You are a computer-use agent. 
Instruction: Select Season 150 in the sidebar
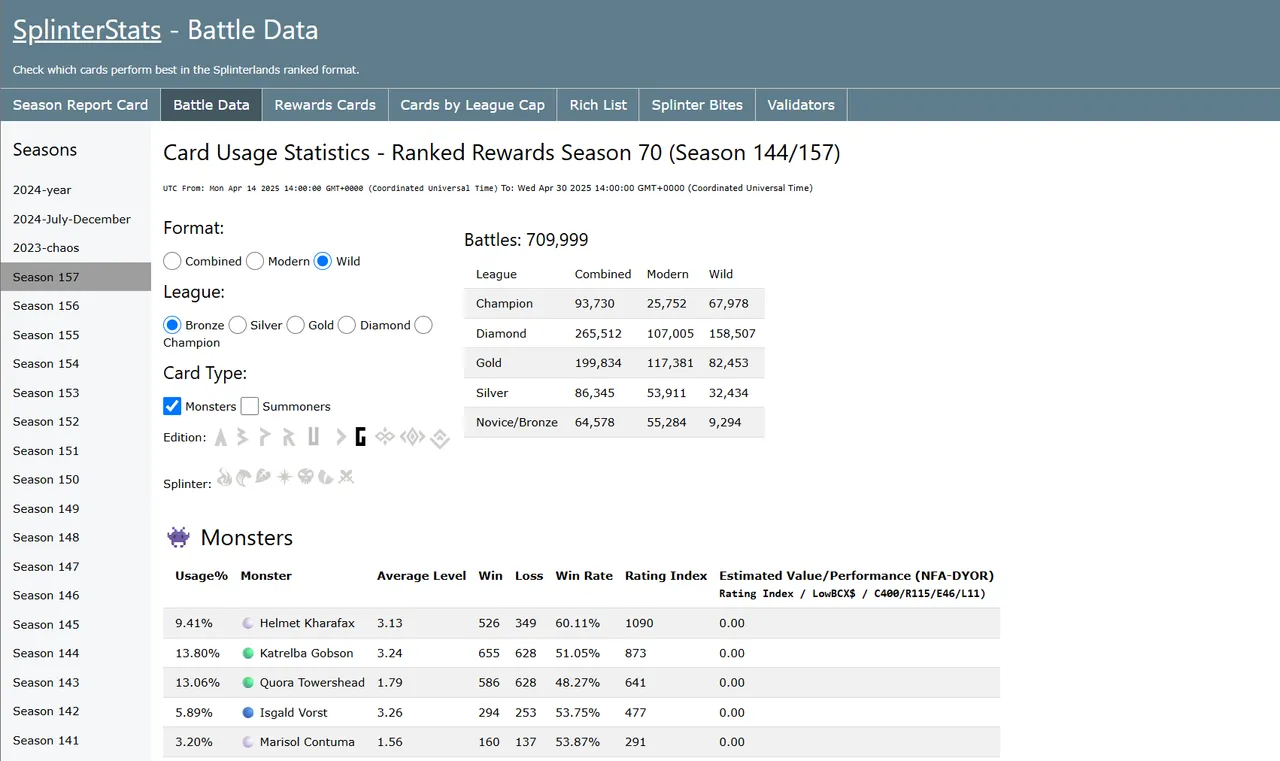click(x=76, y=480)
